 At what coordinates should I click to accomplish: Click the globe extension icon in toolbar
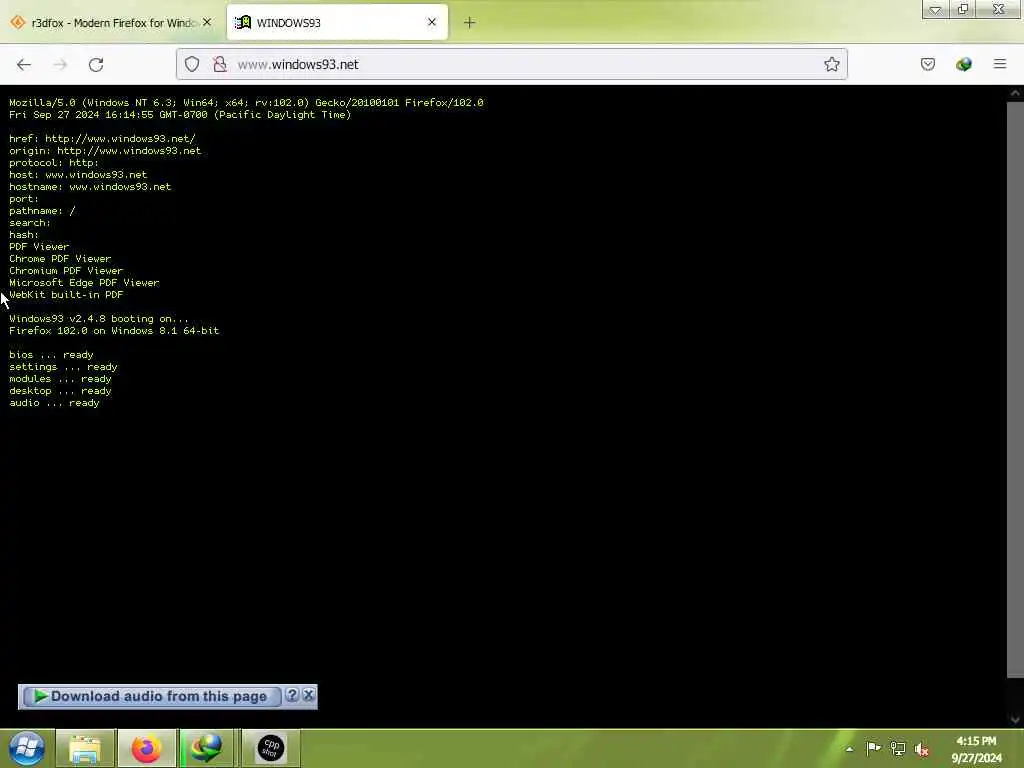tap(963, 64)
